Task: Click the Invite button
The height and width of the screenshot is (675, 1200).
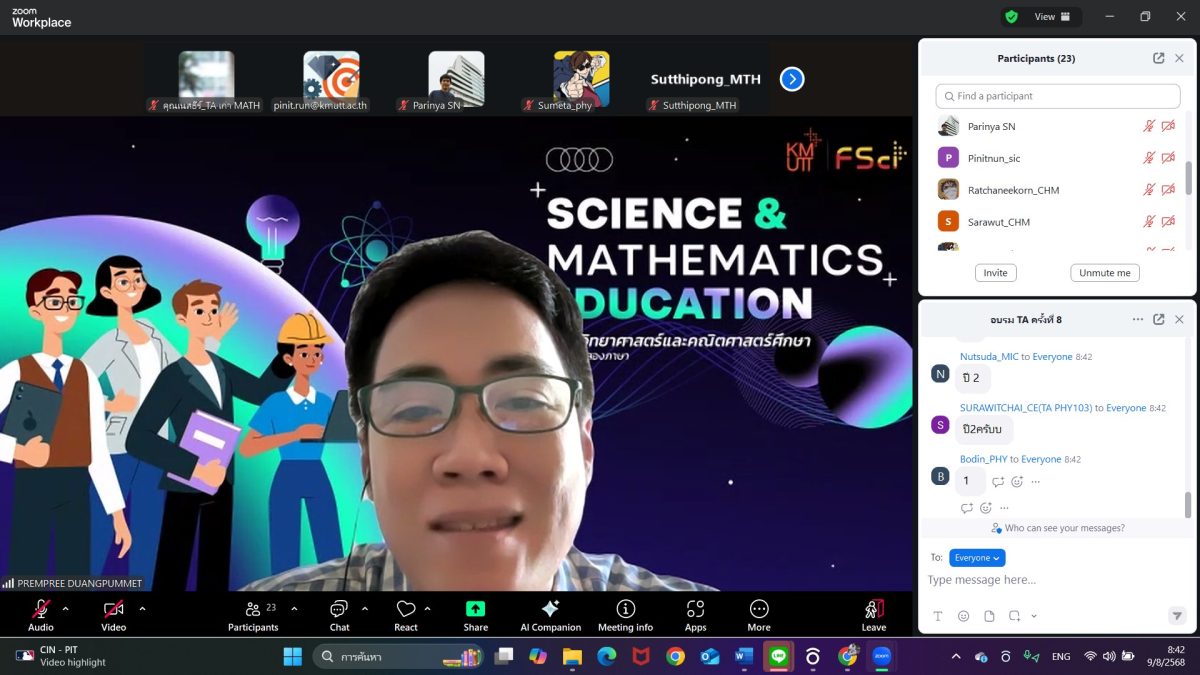Action: point(995,273)
